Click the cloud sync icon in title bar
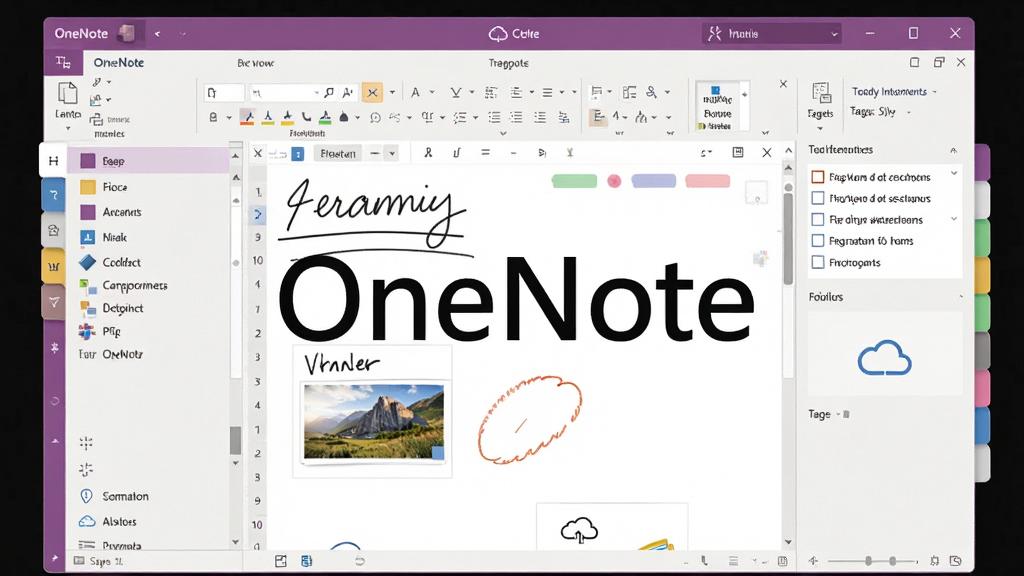This screenshot has height=576, width=1024. point(498,34)
